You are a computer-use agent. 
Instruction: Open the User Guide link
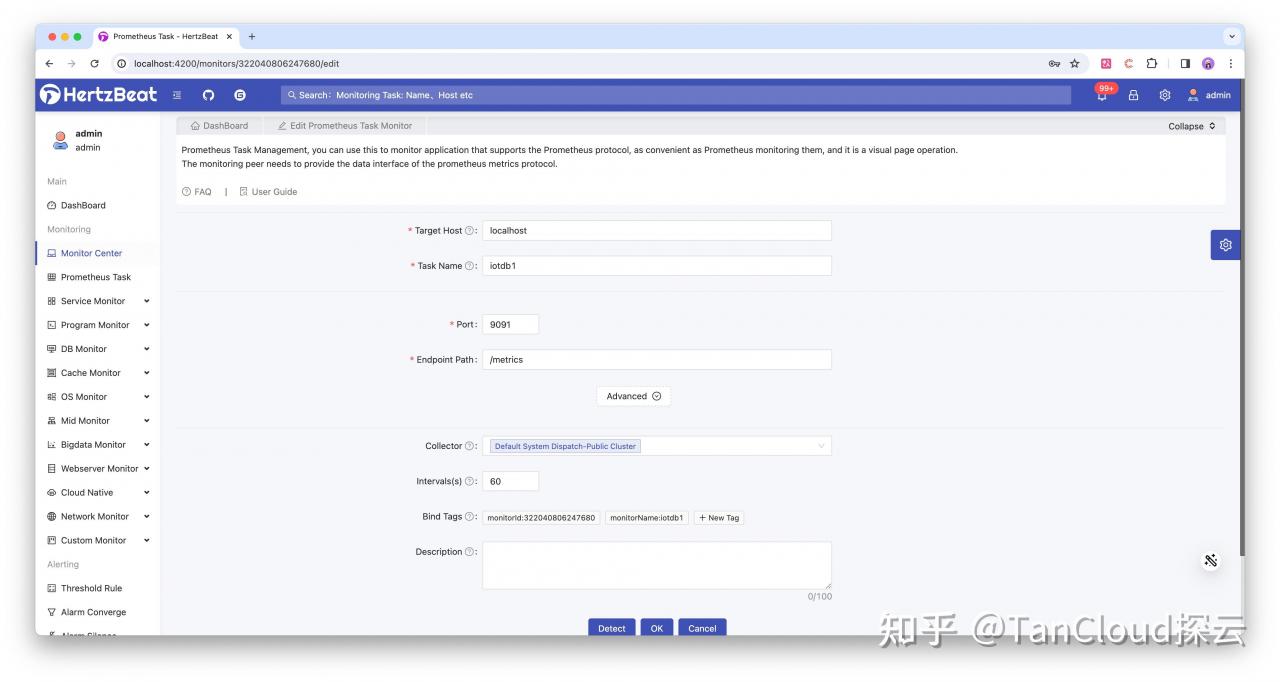(268, 192)
